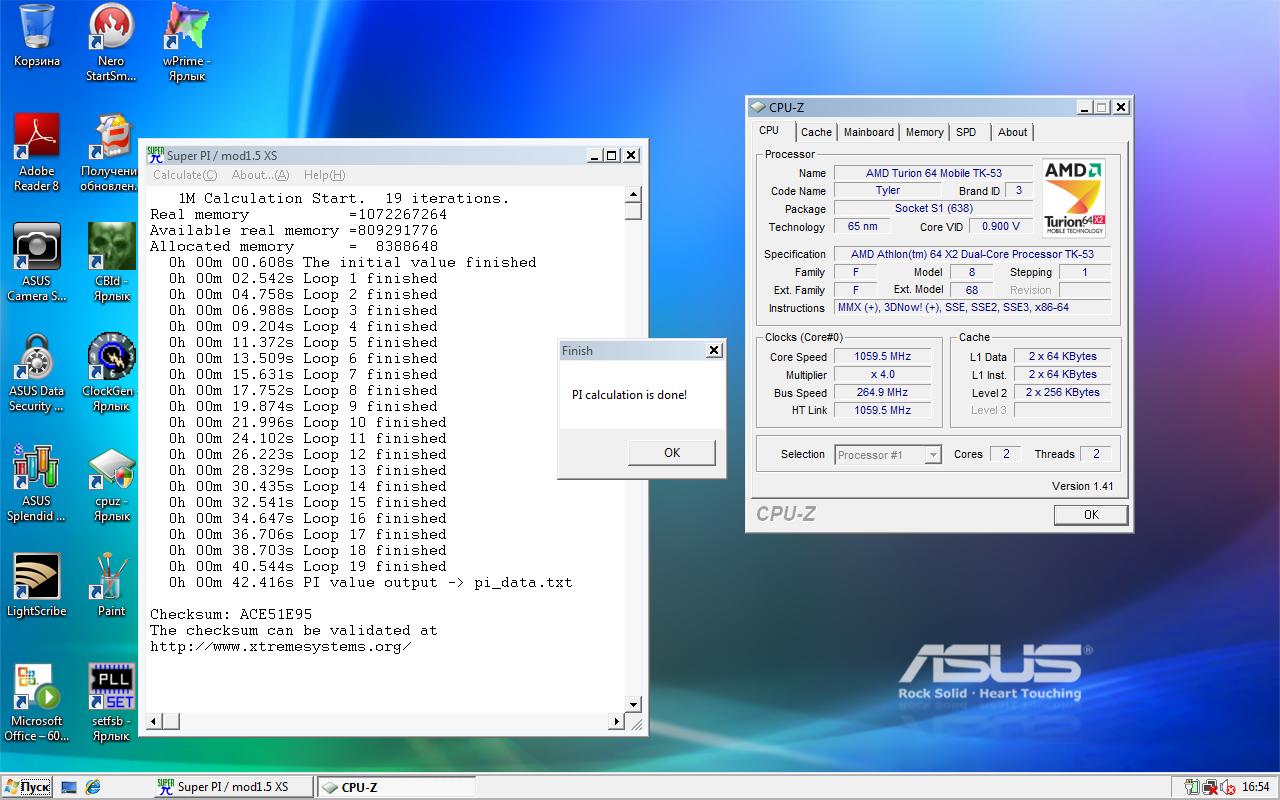
Task: Click Super PI horizontal scrollbar right arrow
Action: tap(617, 721)
